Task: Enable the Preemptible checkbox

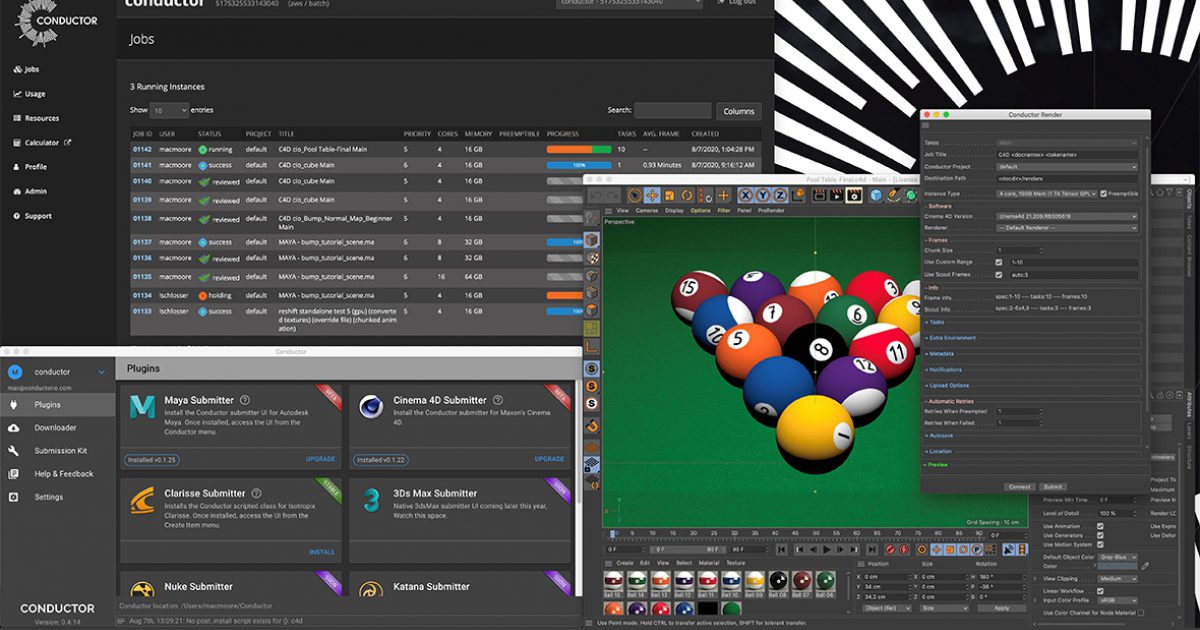Action: tap(1102, 193)
